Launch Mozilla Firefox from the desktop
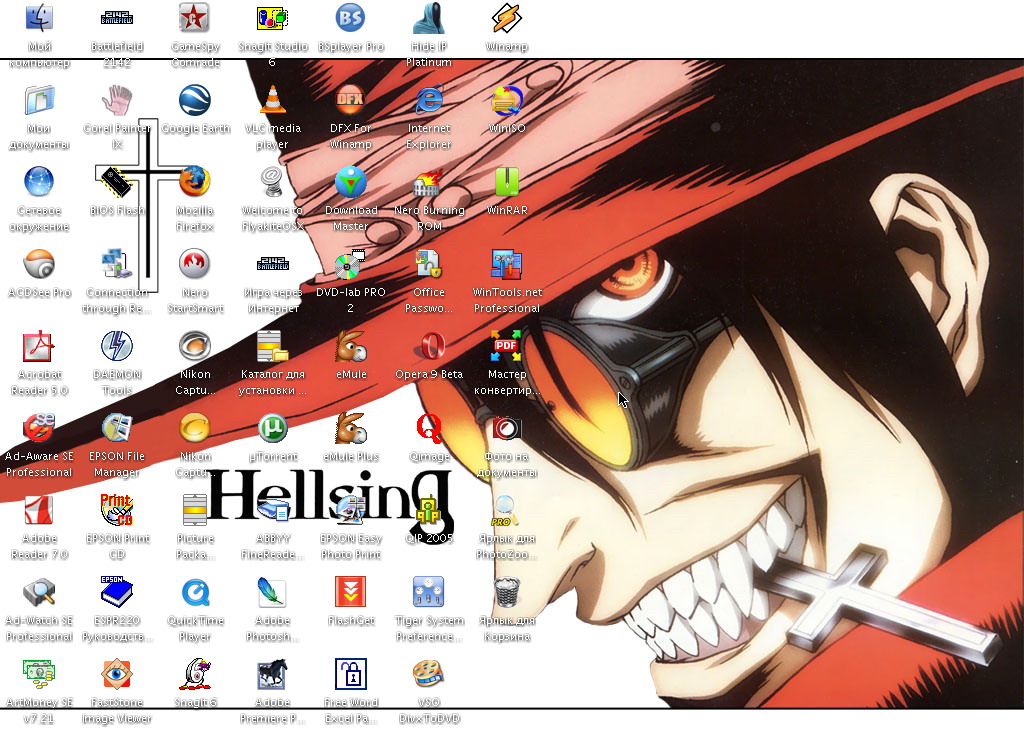The height and width of the screenshot is (744, 1024). (x=195, y=182)
